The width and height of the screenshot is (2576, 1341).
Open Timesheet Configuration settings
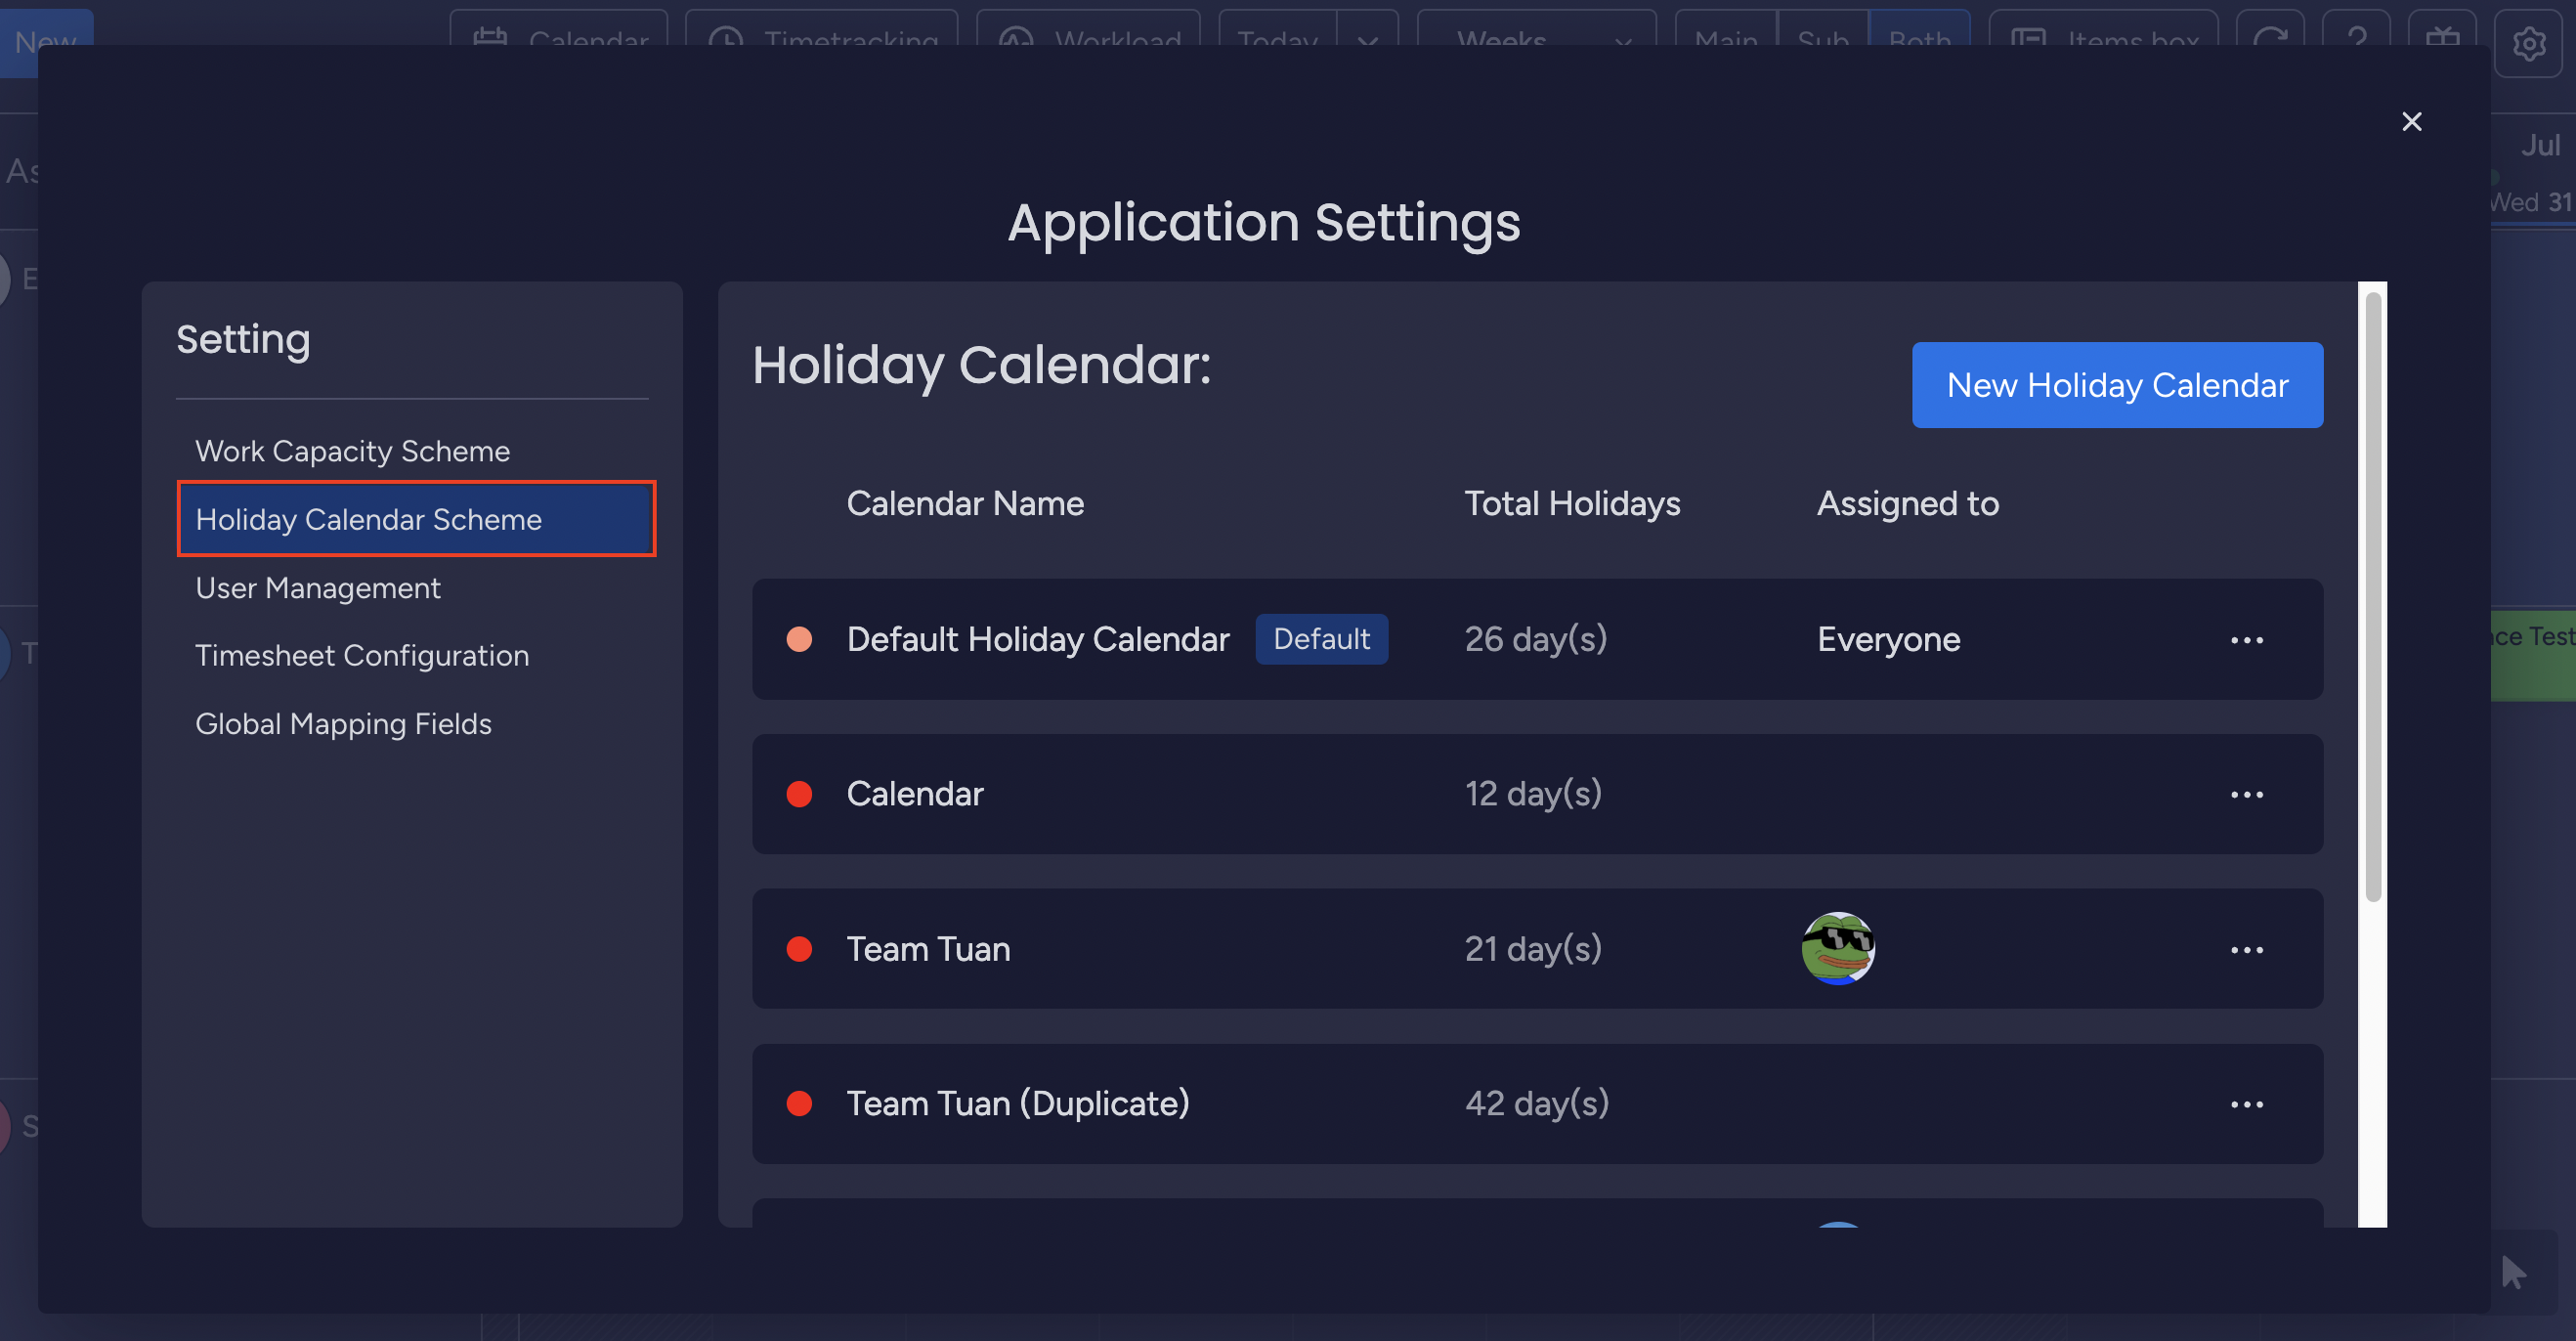[x=362, y=655]
